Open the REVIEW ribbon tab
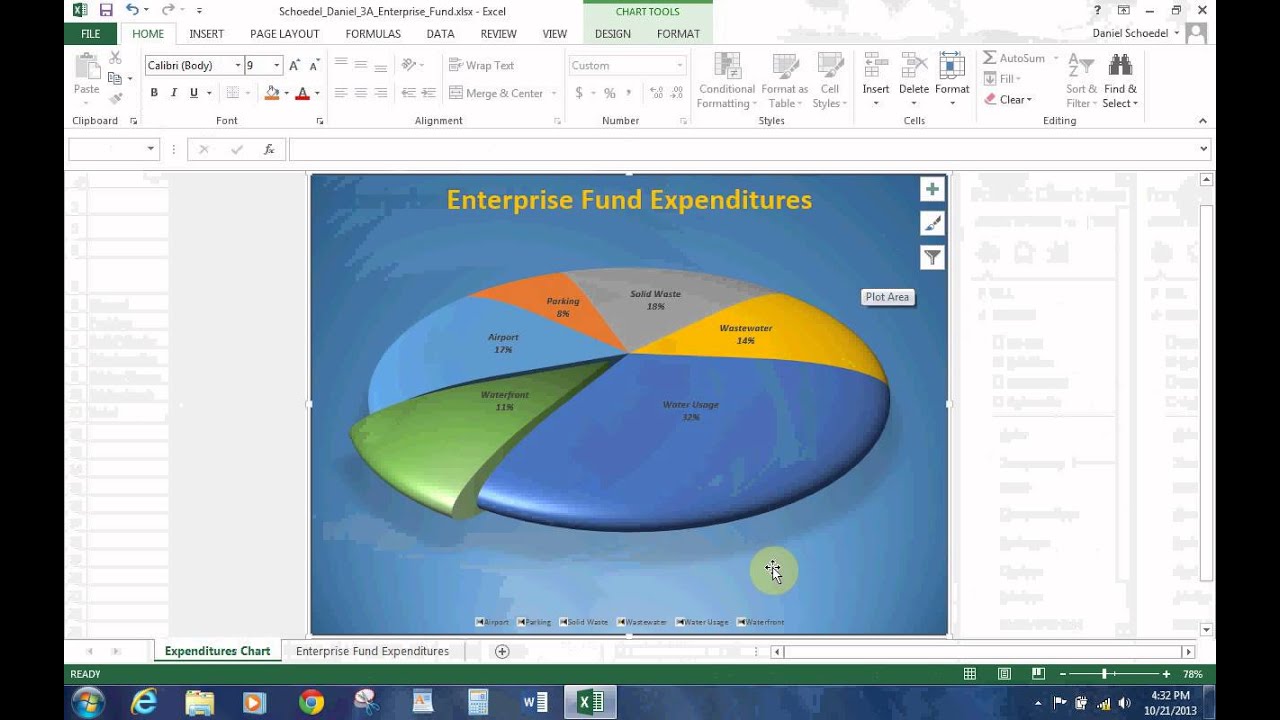 (x=498, y=33)
